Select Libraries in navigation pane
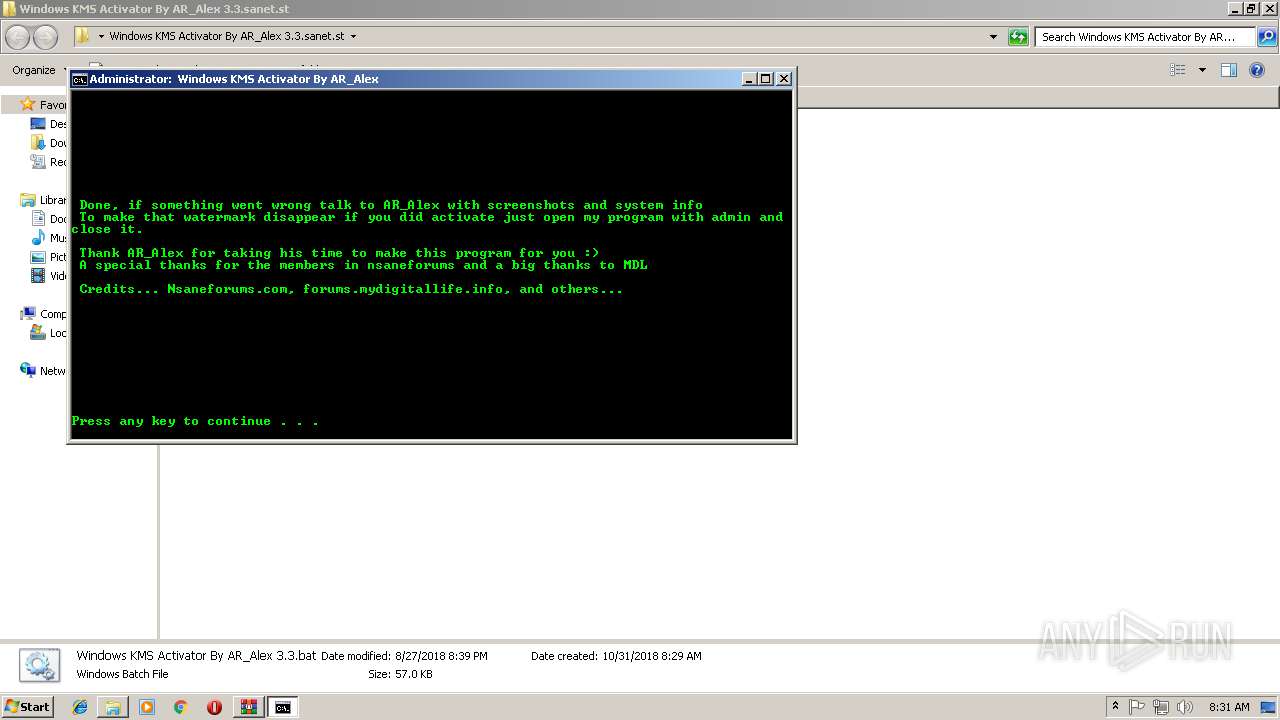 click(44, 200)
